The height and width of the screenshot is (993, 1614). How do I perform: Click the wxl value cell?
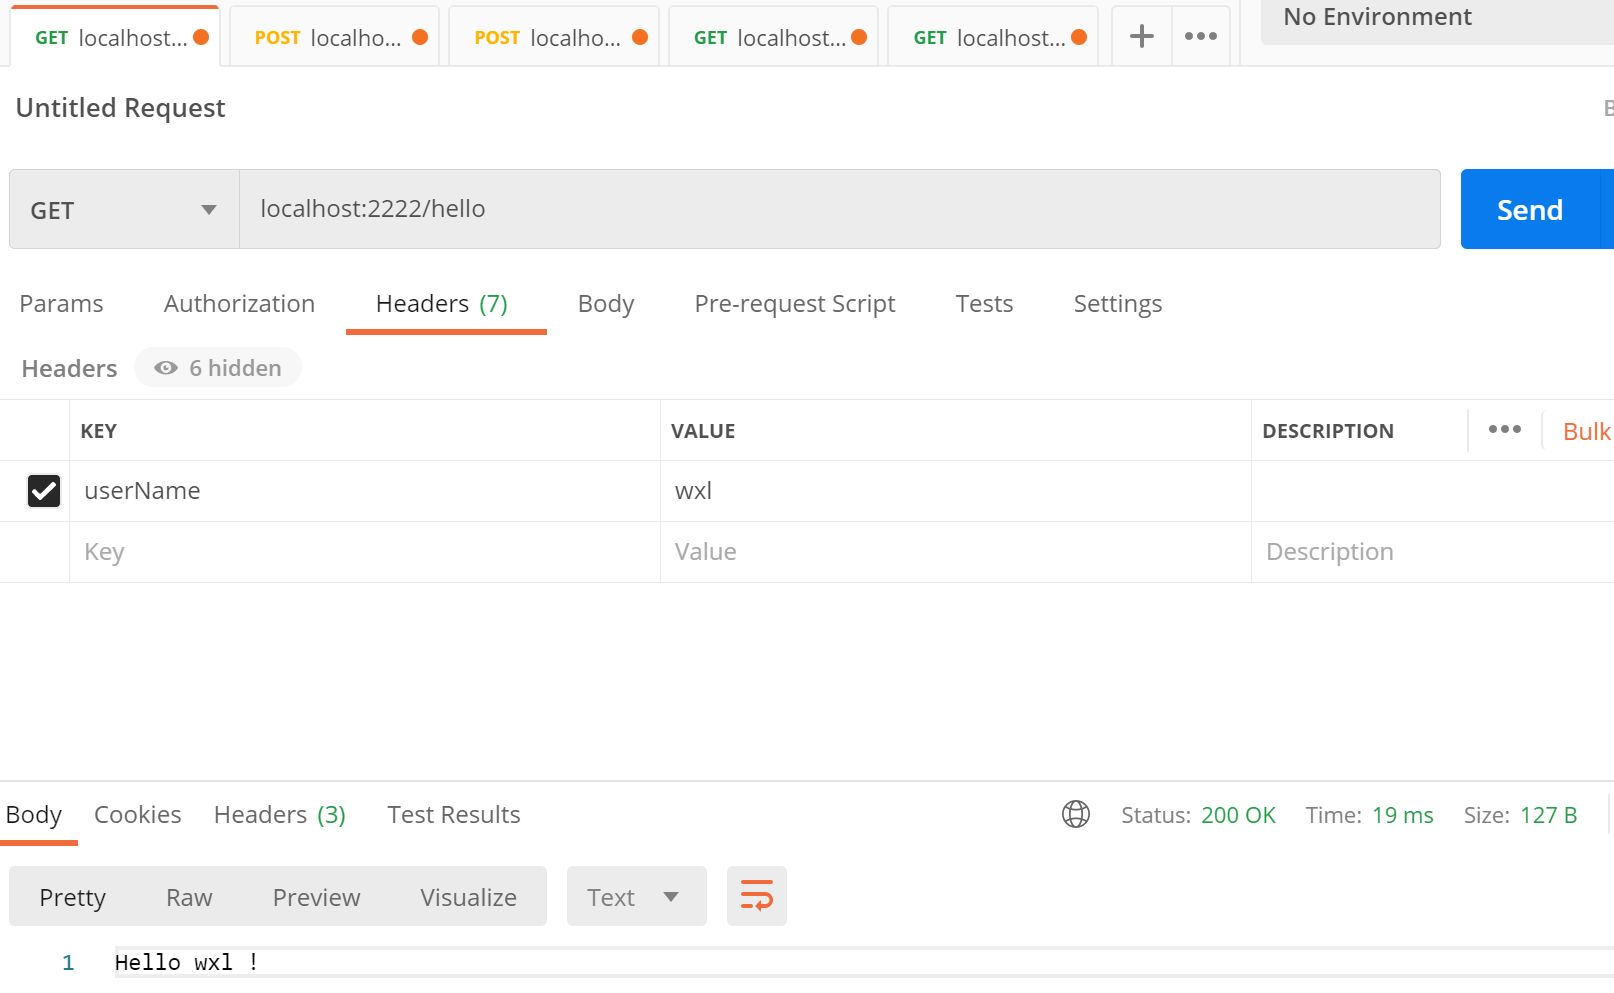point(956,491)
